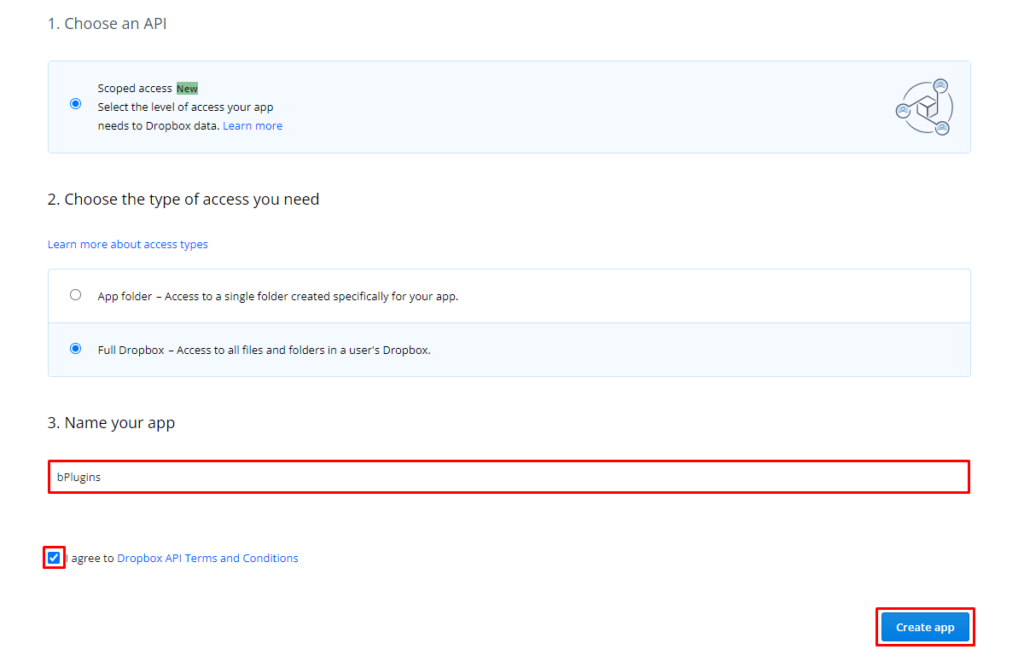
Task: Click Select the level of access text
Action: (x=185, y=107)
